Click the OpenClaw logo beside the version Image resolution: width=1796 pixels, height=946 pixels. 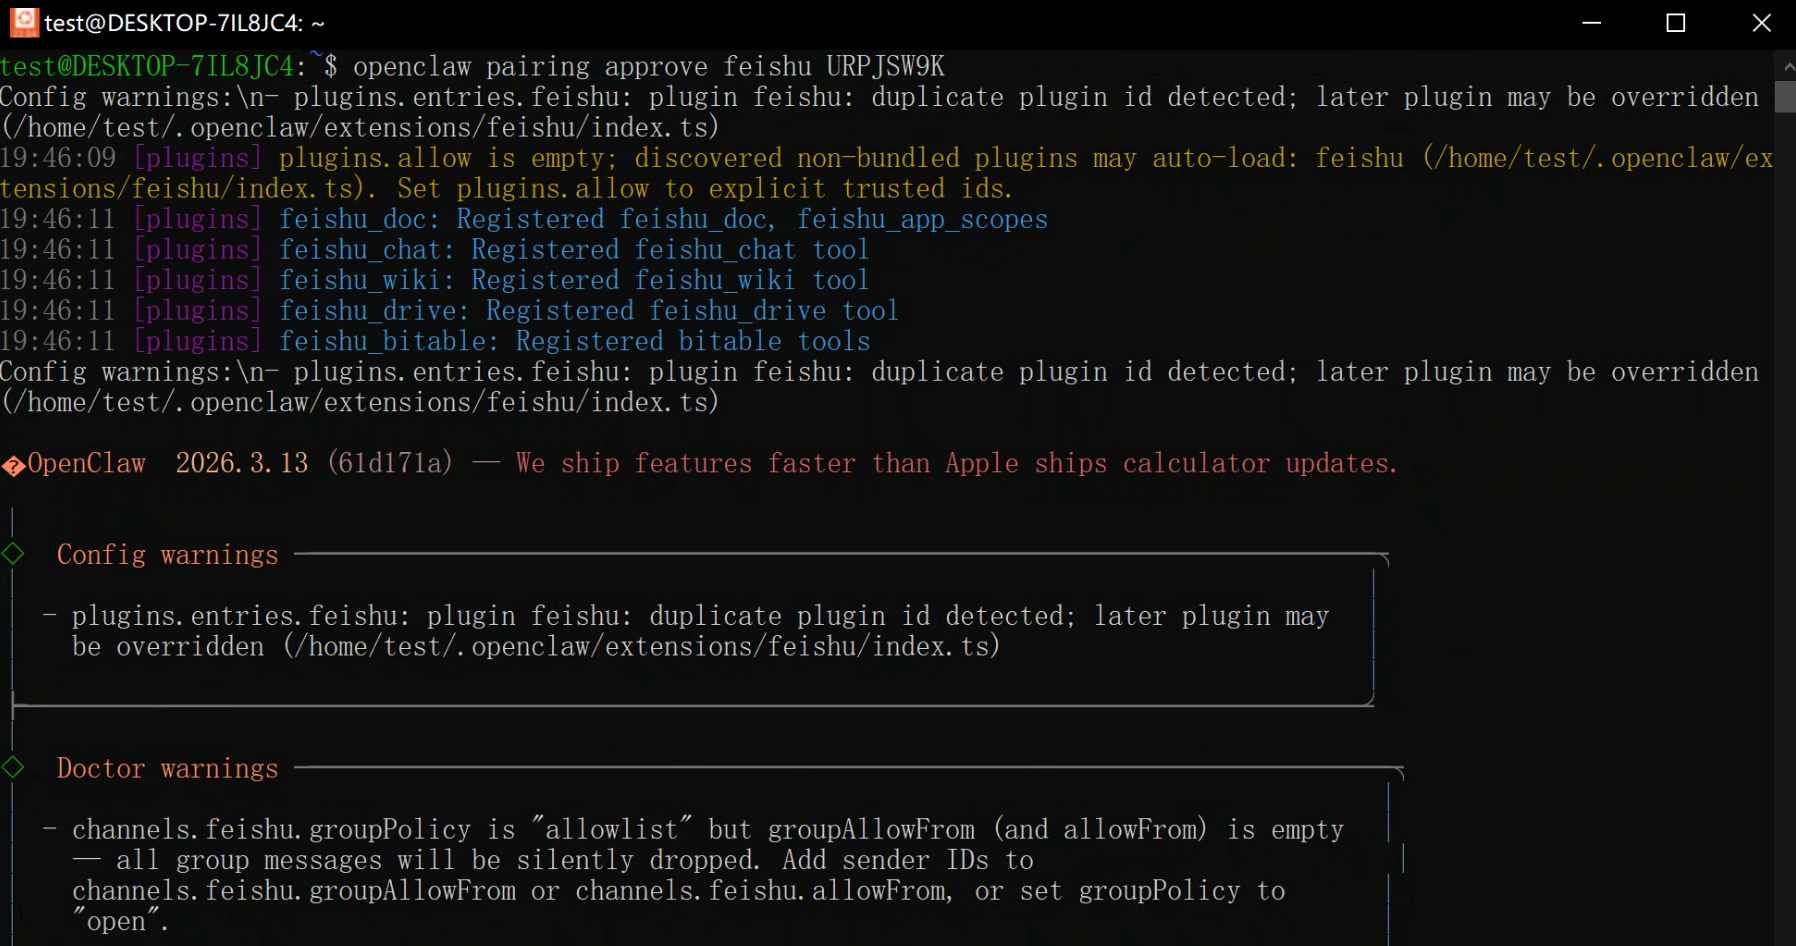13,465
